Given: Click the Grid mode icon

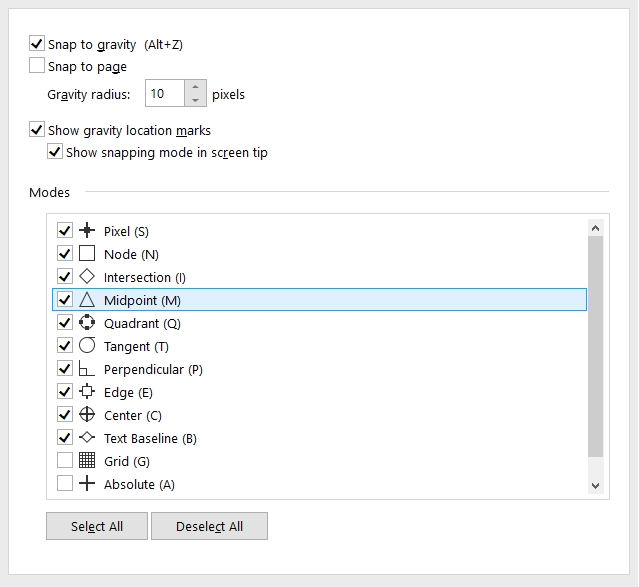Looking at the screenshot, I should (87, 461).
